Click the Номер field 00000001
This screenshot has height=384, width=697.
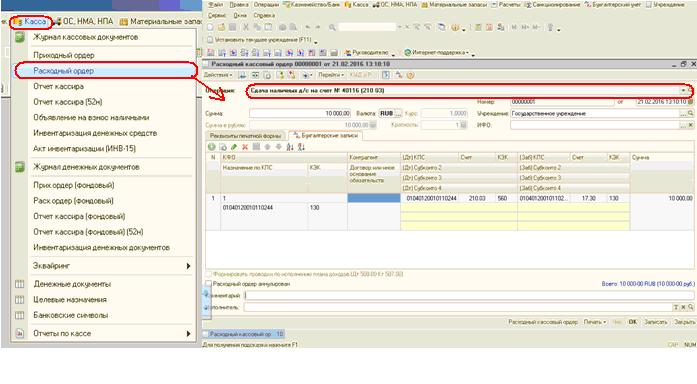[562, 102]
